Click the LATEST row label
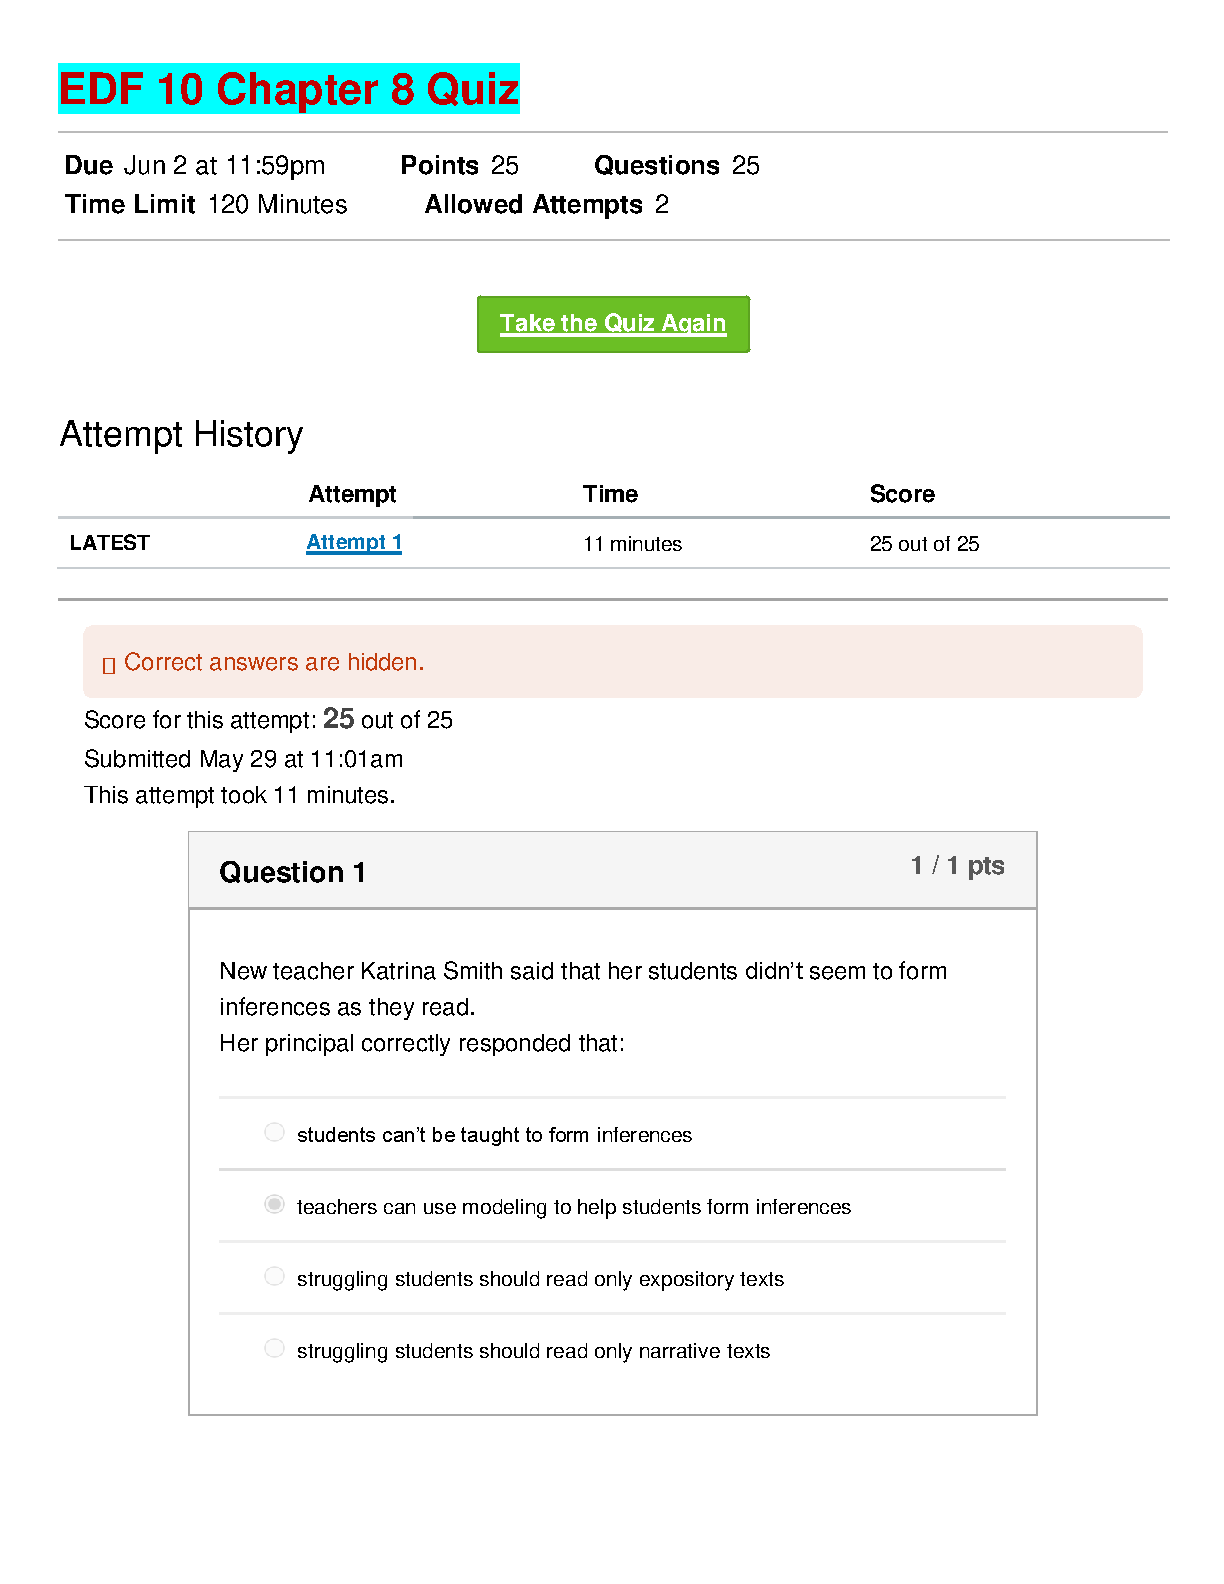The image size is (1224, 1584). coord(110,543)
